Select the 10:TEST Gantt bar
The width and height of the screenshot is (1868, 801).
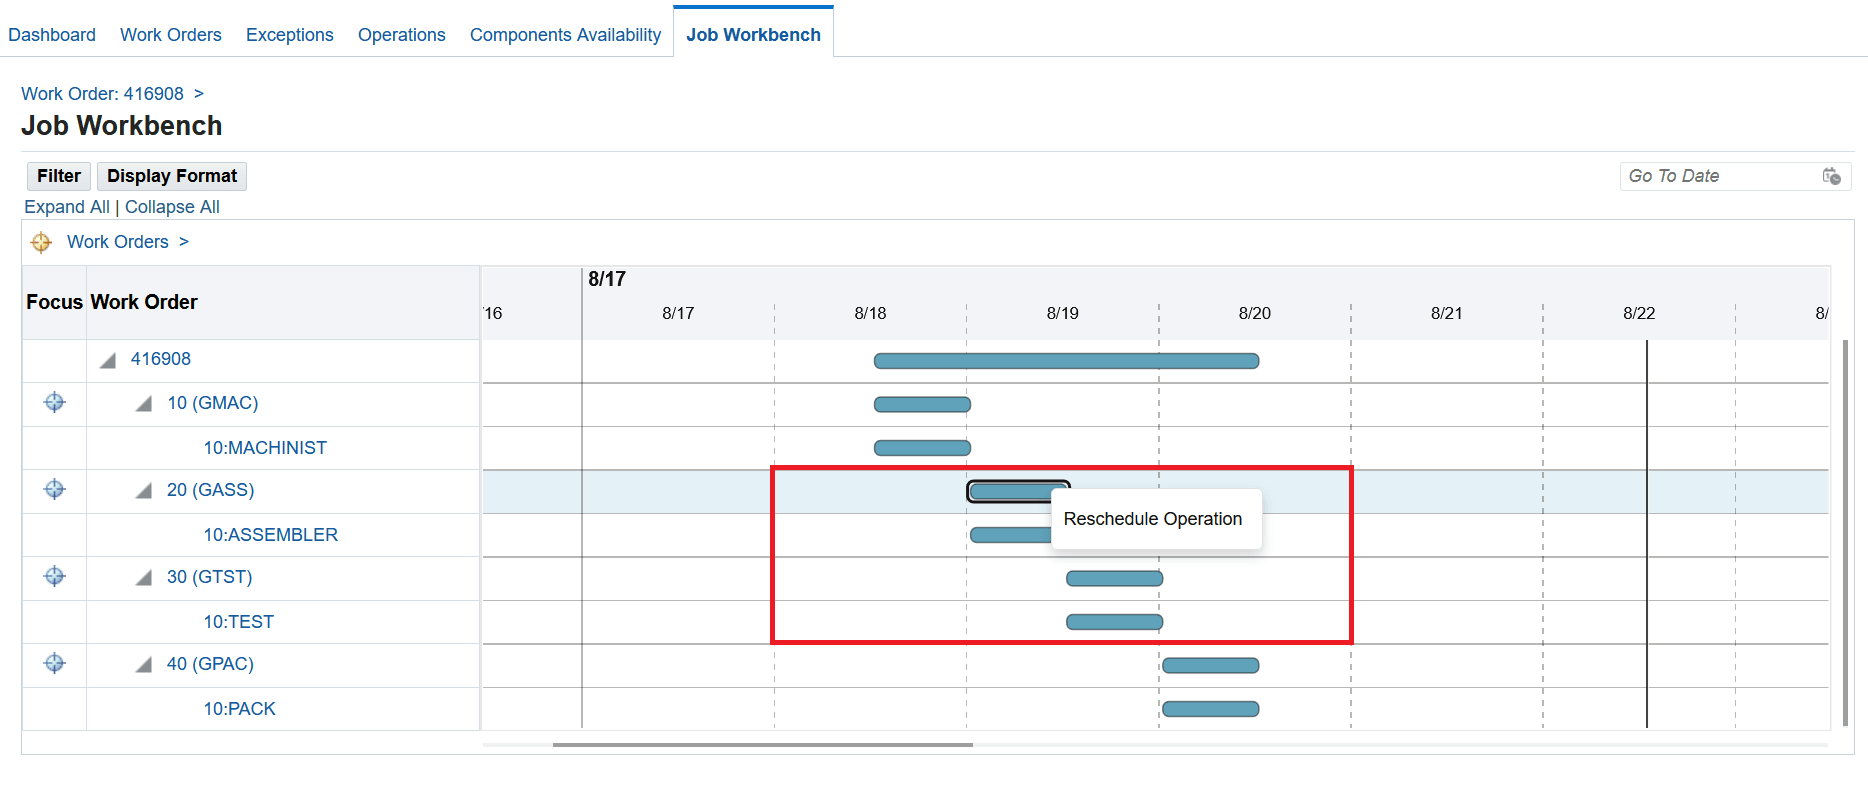(x=1114, y=622)
